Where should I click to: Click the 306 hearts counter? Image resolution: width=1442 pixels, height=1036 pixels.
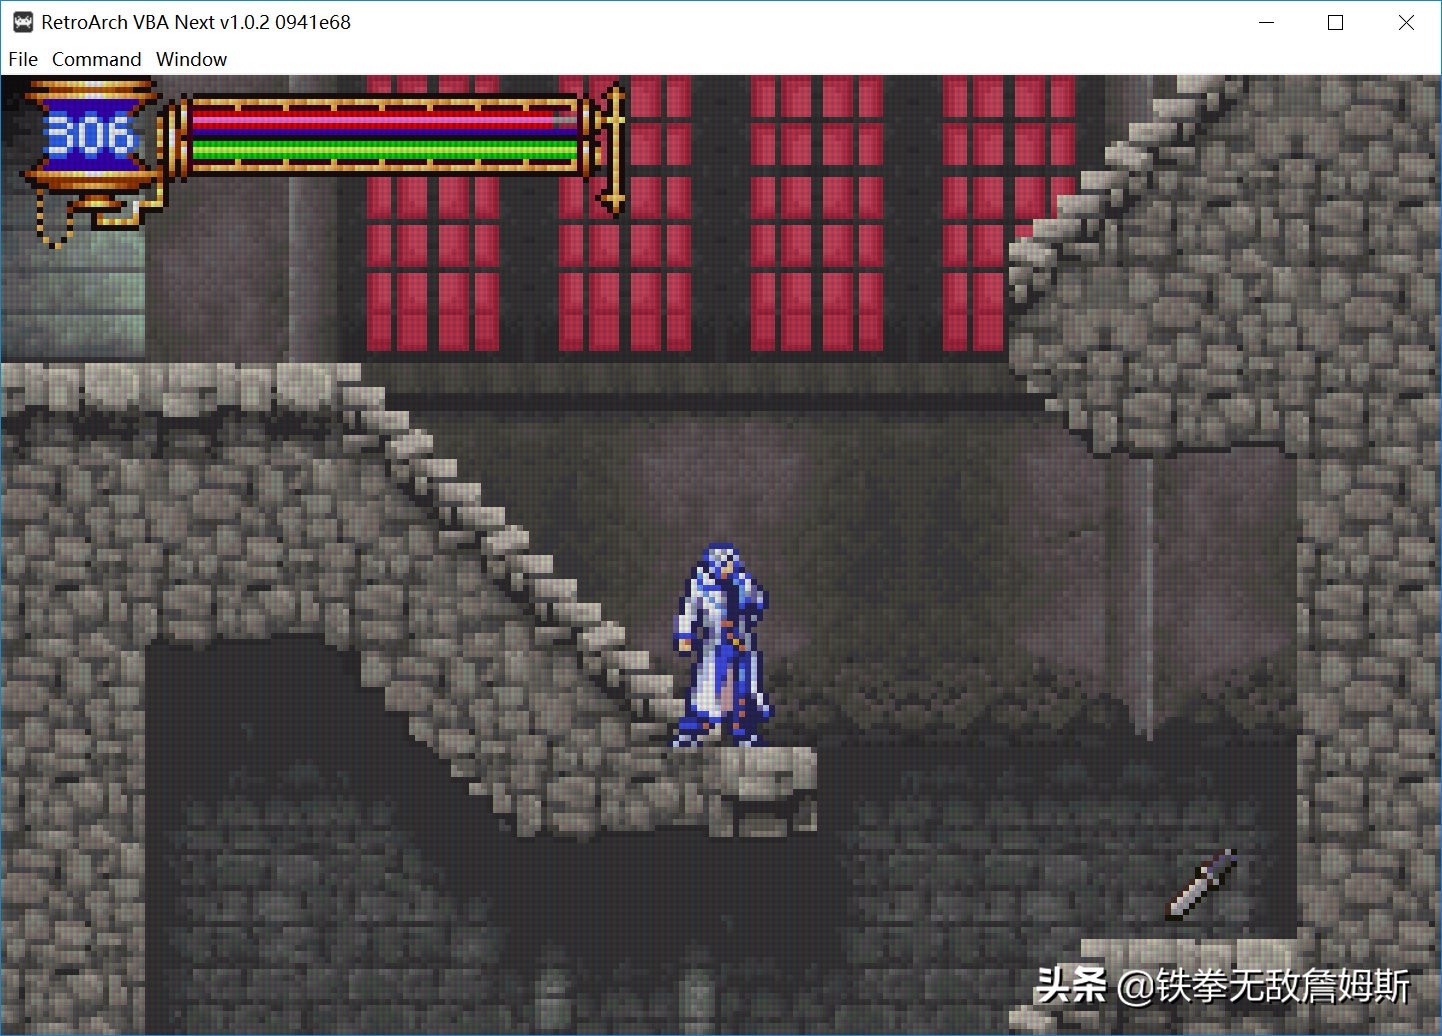coord(90,135)
